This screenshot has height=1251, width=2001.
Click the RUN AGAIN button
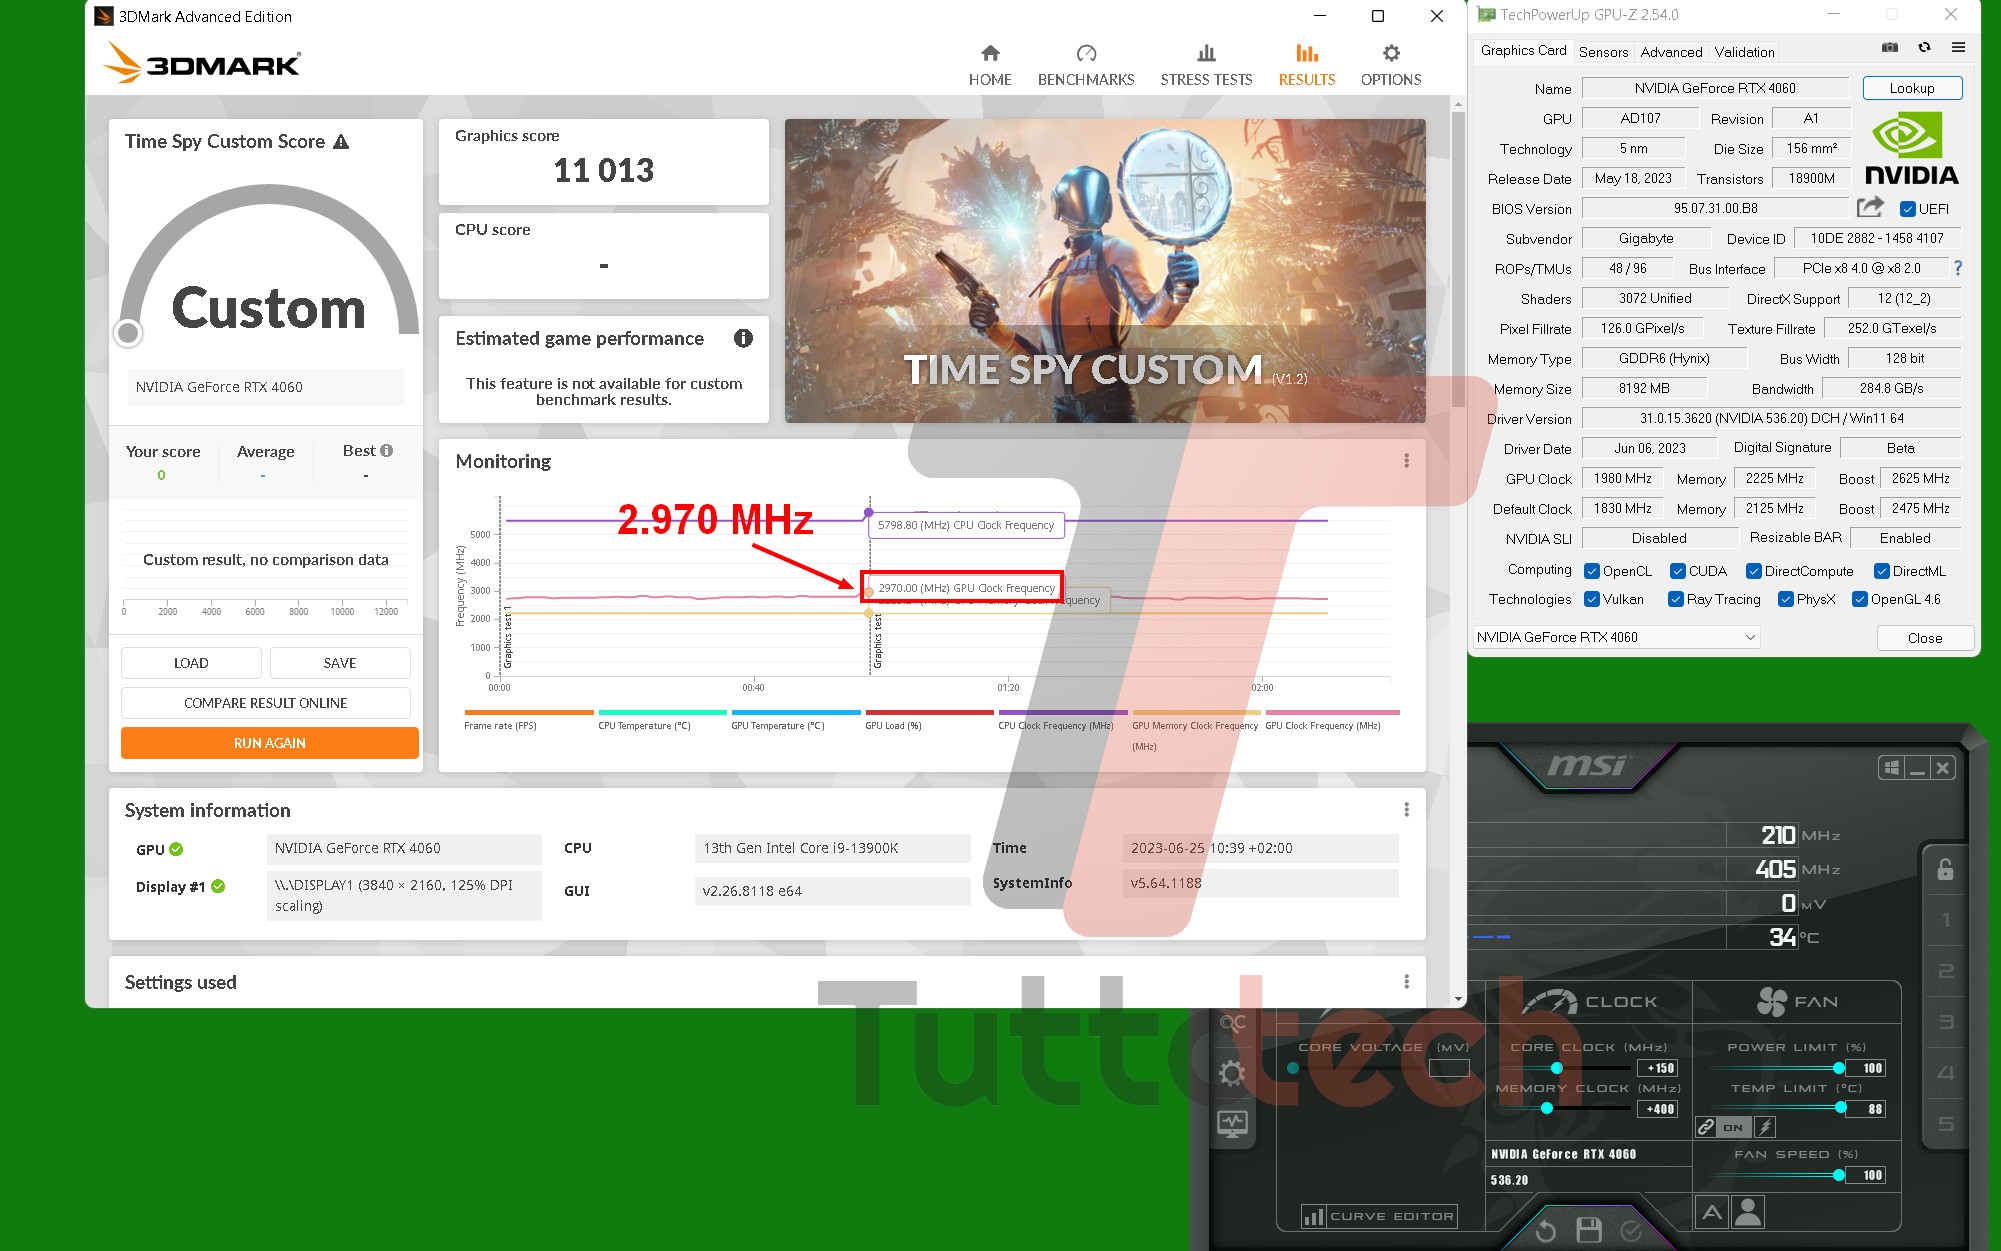269,743
